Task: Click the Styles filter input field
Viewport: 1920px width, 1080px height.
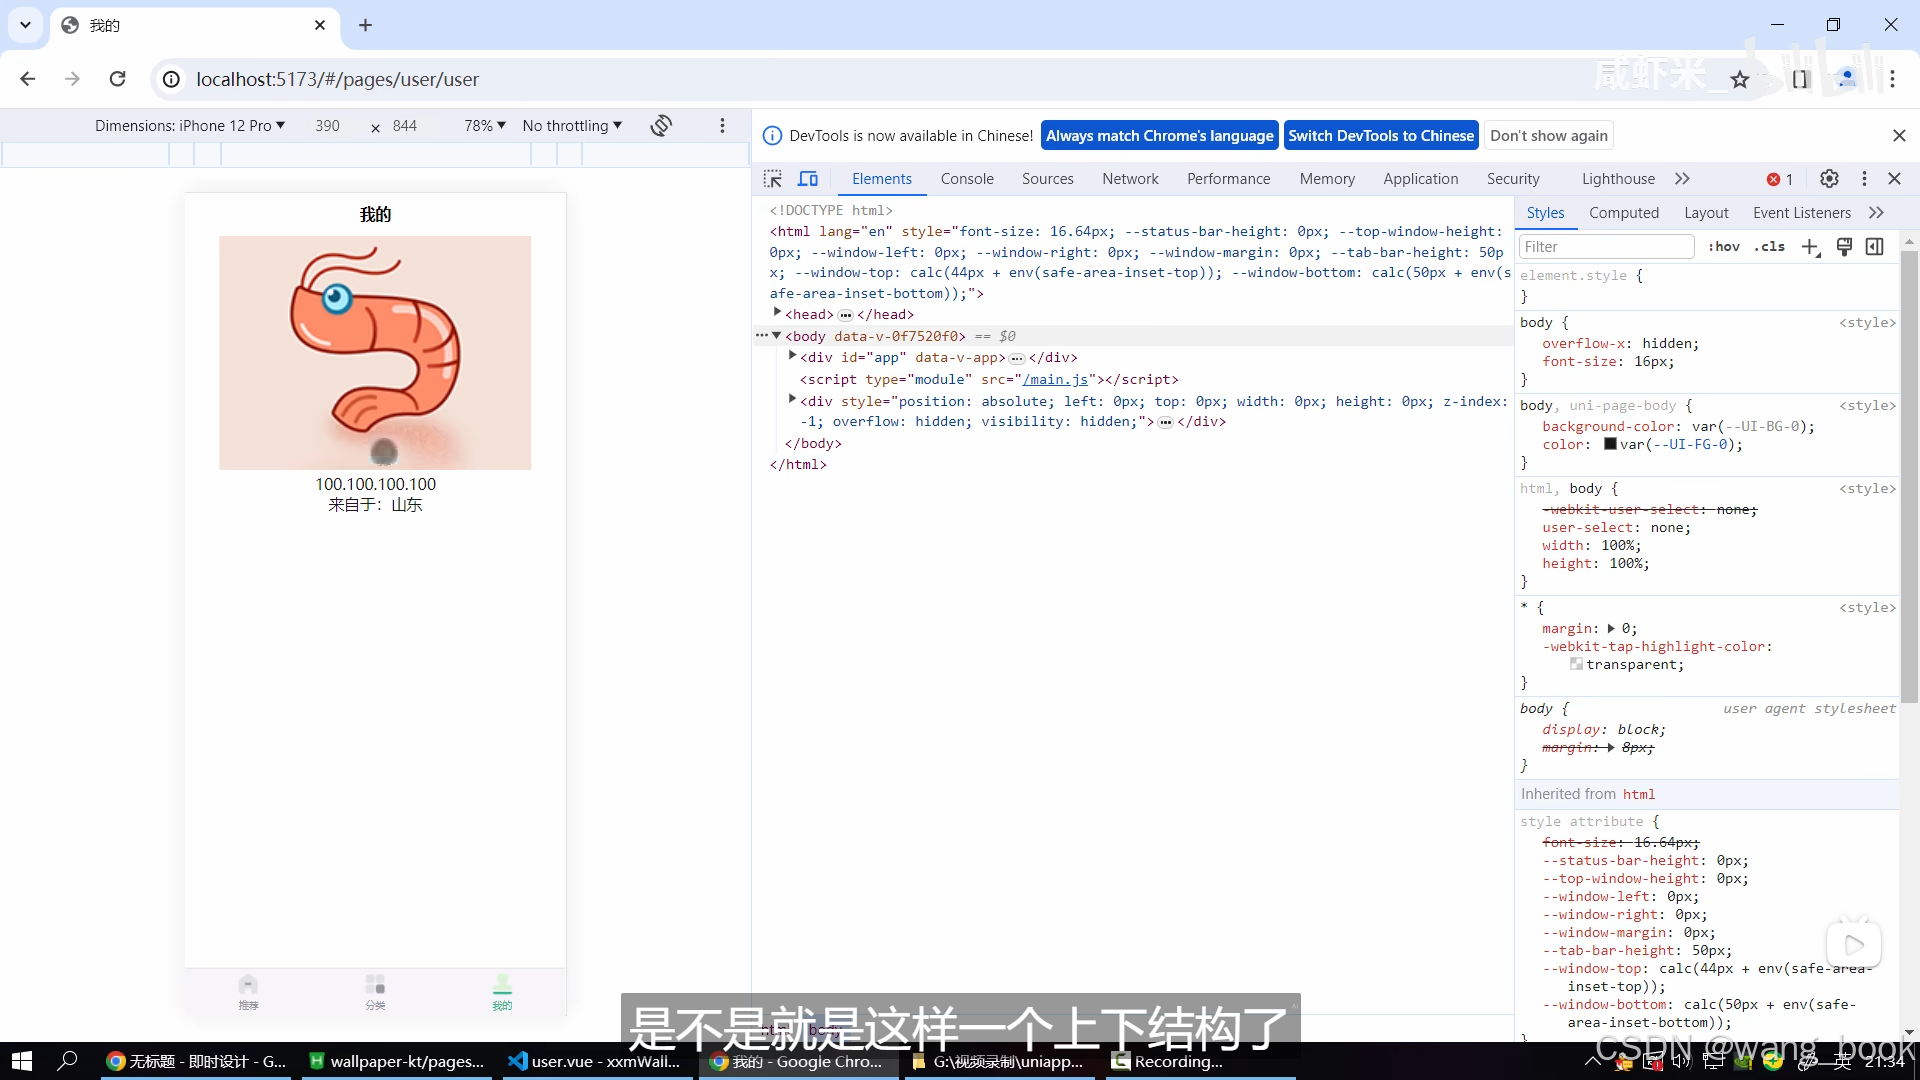Action: pyautogui.click(x=1606, y=247)
